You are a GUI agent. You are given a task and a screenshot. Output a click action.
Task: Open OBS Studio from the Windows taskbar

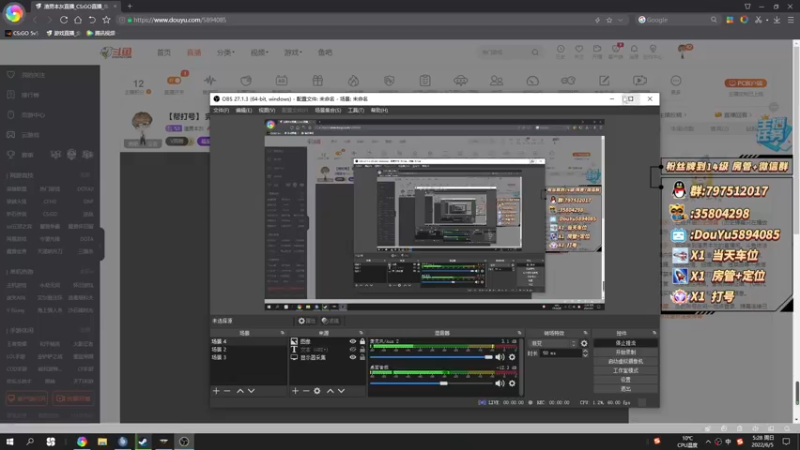(184, 441)
